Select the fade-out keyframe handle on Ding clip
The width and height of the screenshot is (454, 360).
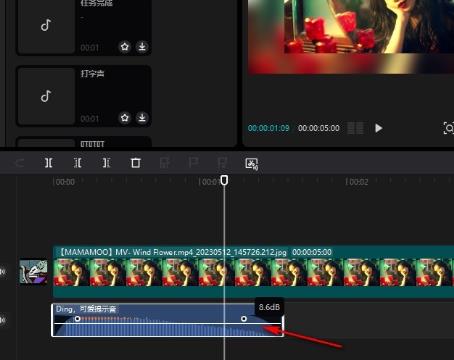click(x=244, y=319)
